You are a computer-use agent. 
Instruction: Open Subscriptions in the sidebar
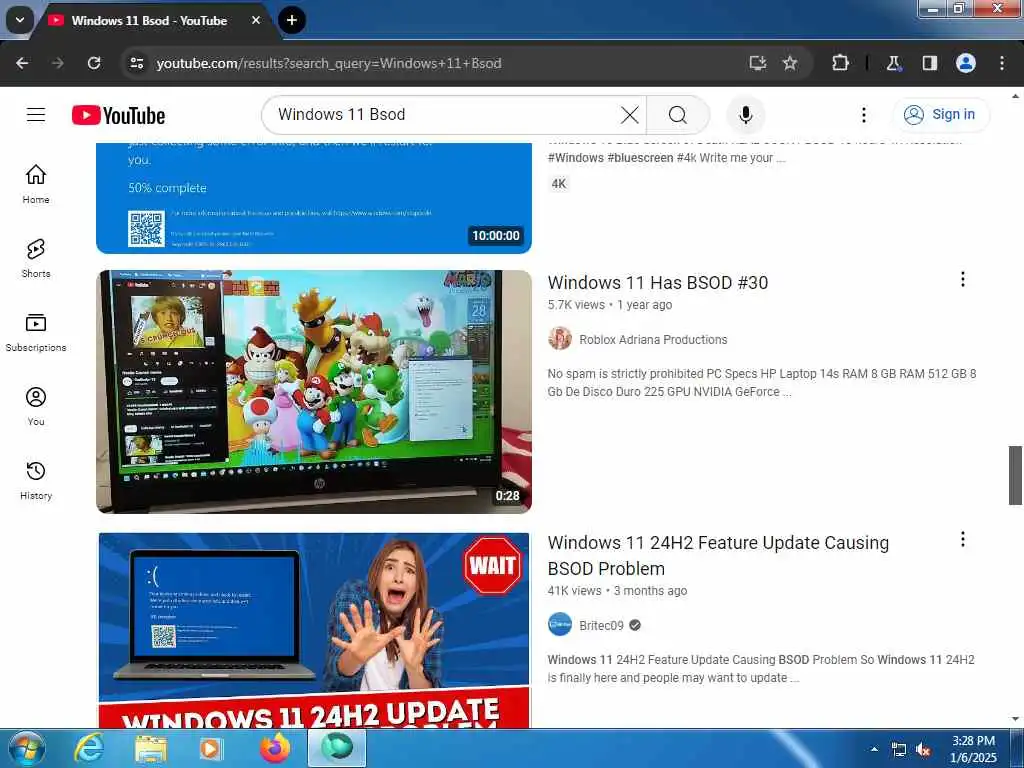pyautogui.click(x=36, y=332)
